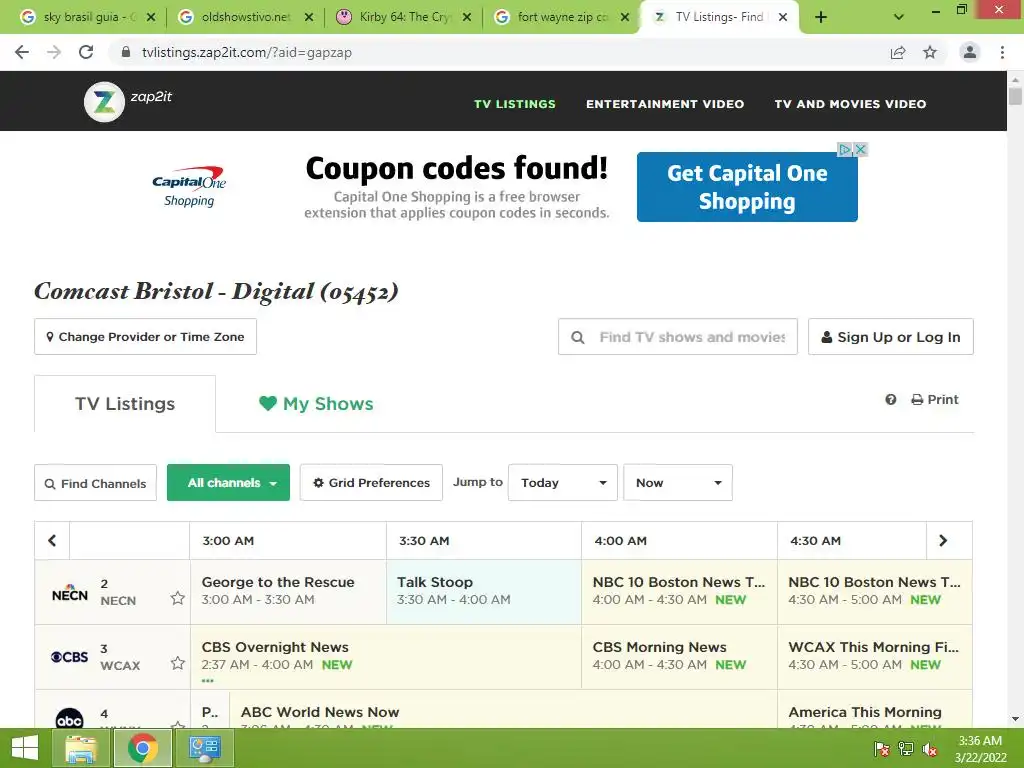
Task: Reload the page using the refresh icon
Action: click(x=86, y=52)
